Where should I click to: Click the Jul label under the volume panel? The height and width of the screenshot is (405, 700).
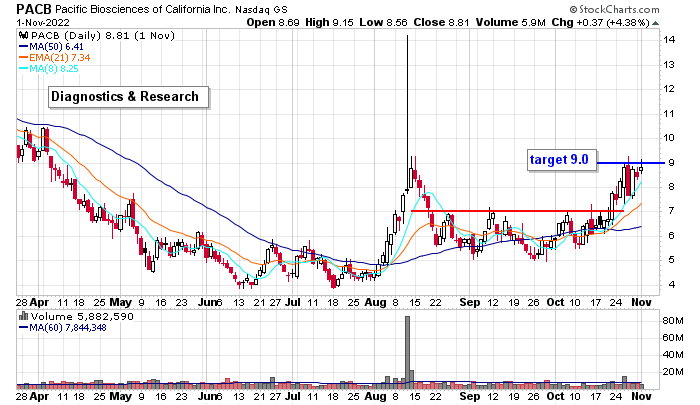coord(293,396)
